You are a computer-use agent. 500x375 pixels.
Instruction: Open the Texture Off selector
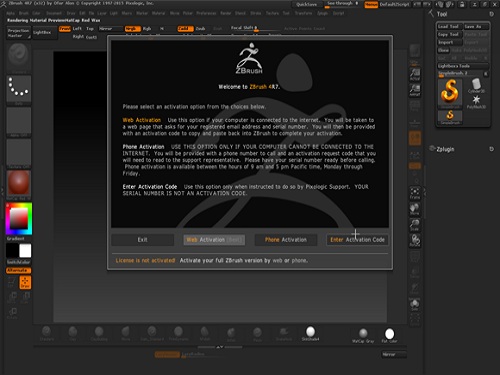tap(19, 154)
